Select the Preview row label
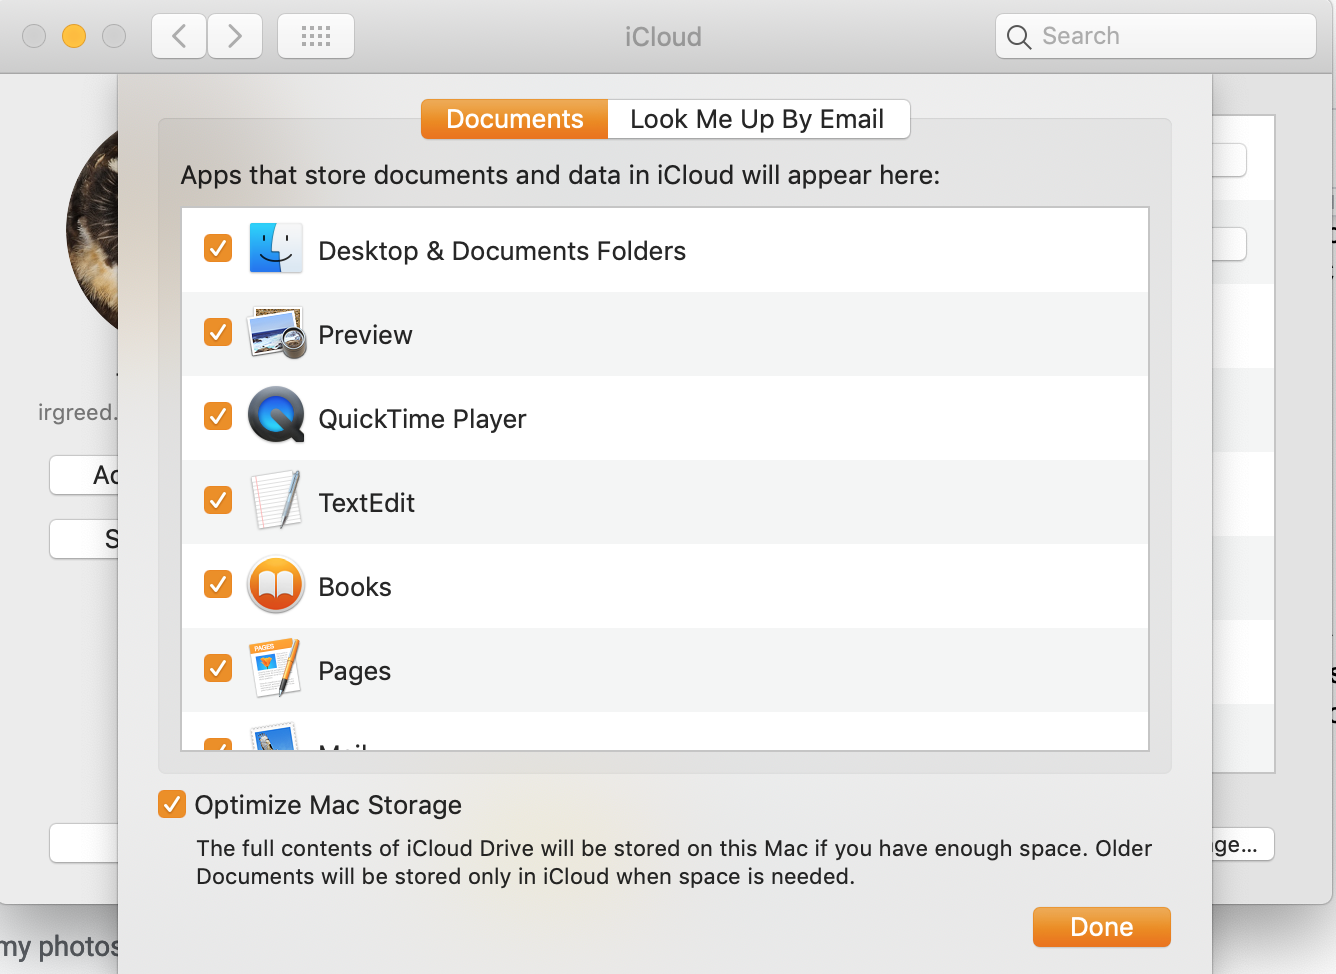This screenshot has width=1336, height=974. [365, 335]
